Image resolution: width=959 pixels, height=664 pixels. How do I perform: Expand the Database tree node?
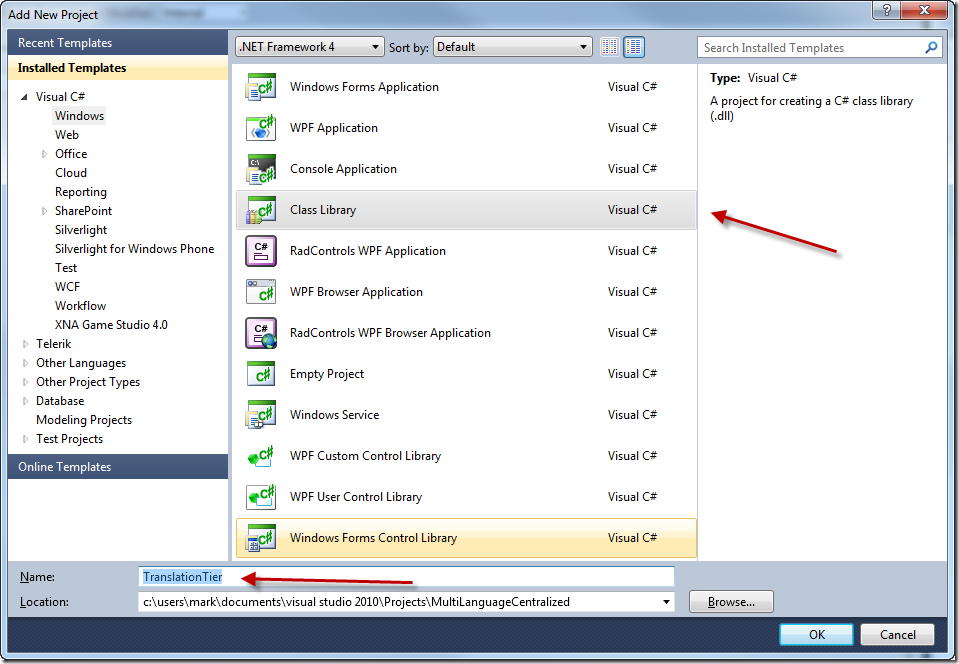click(x=25, y=401)
